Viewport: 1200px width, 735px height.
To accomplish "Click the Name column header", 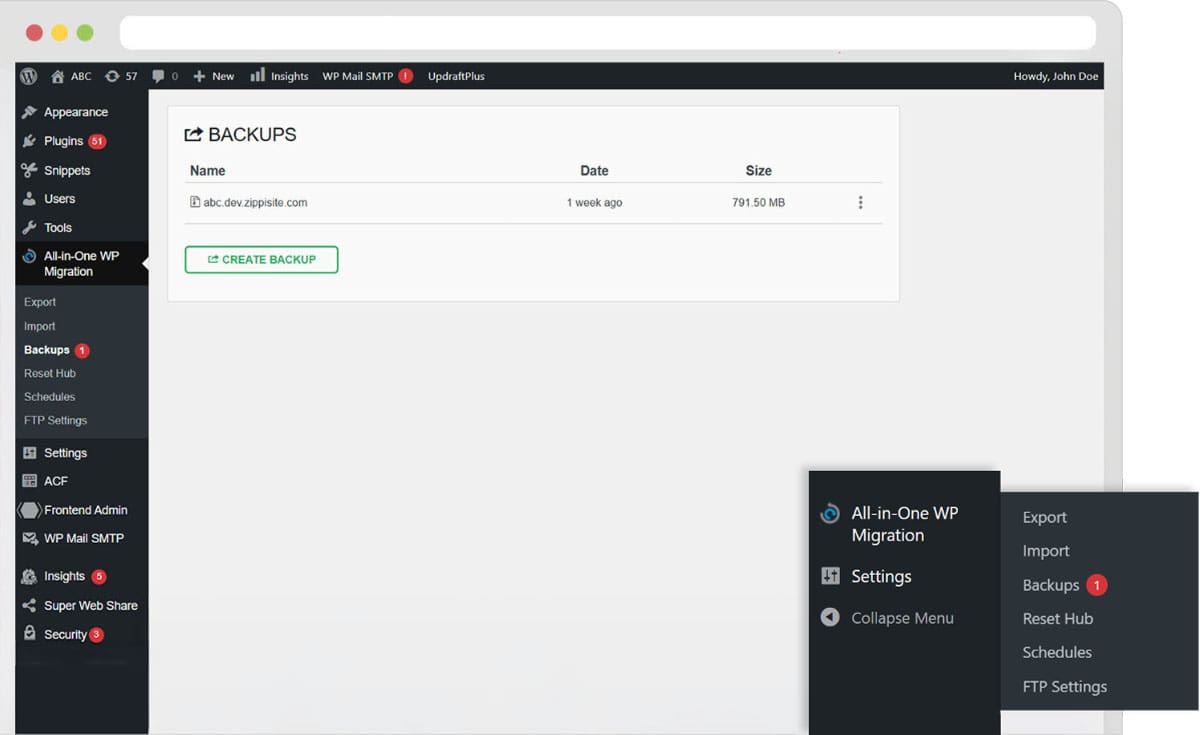I will [x=207, y=171].
